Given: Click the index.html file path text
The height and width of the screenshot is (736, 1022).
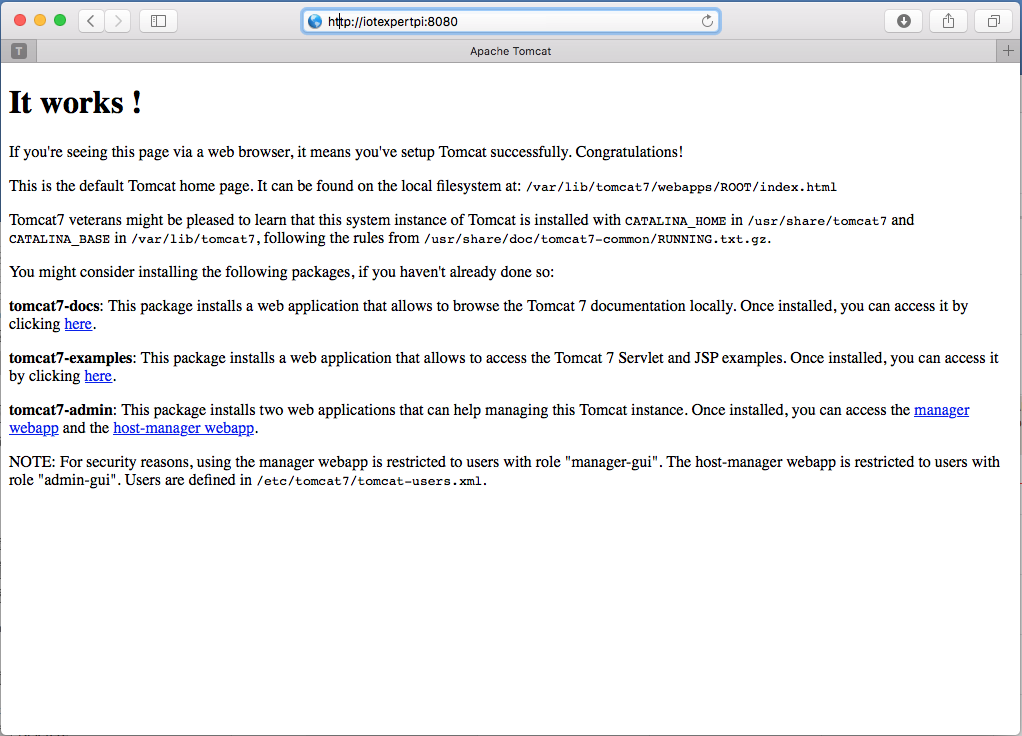Looking at the screenshot, I should [x=681, y=187].
